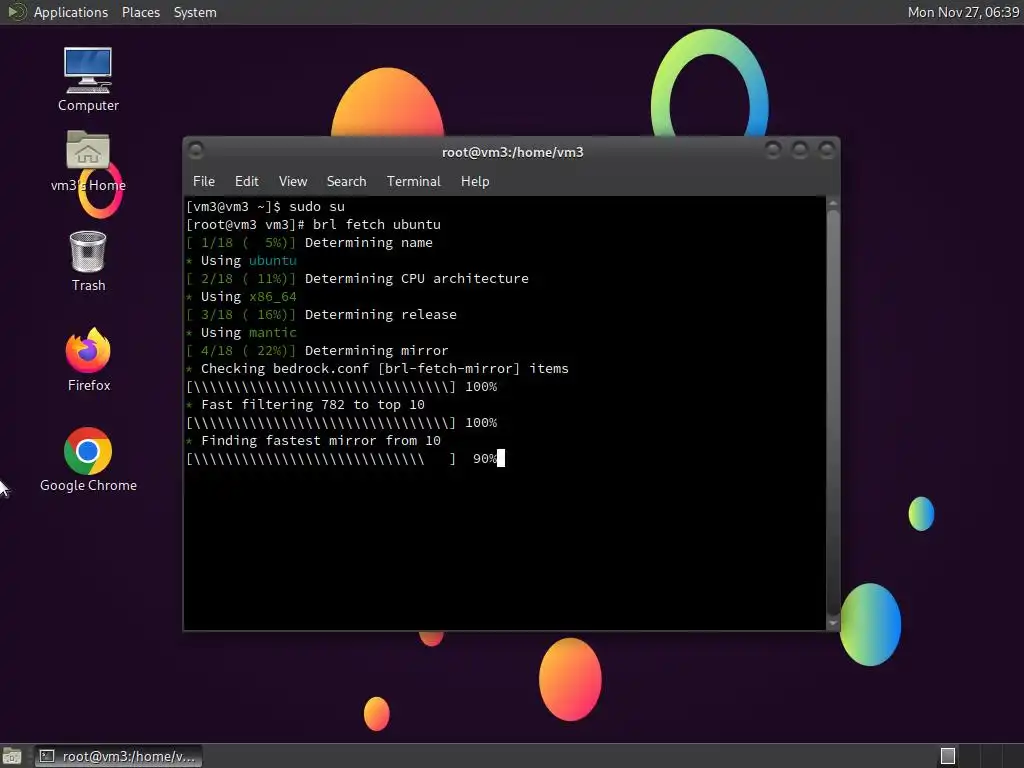The image size is (1024, 768).
Task: Click the 'Using ubuntu' output line
Action: tap(242, 261)
